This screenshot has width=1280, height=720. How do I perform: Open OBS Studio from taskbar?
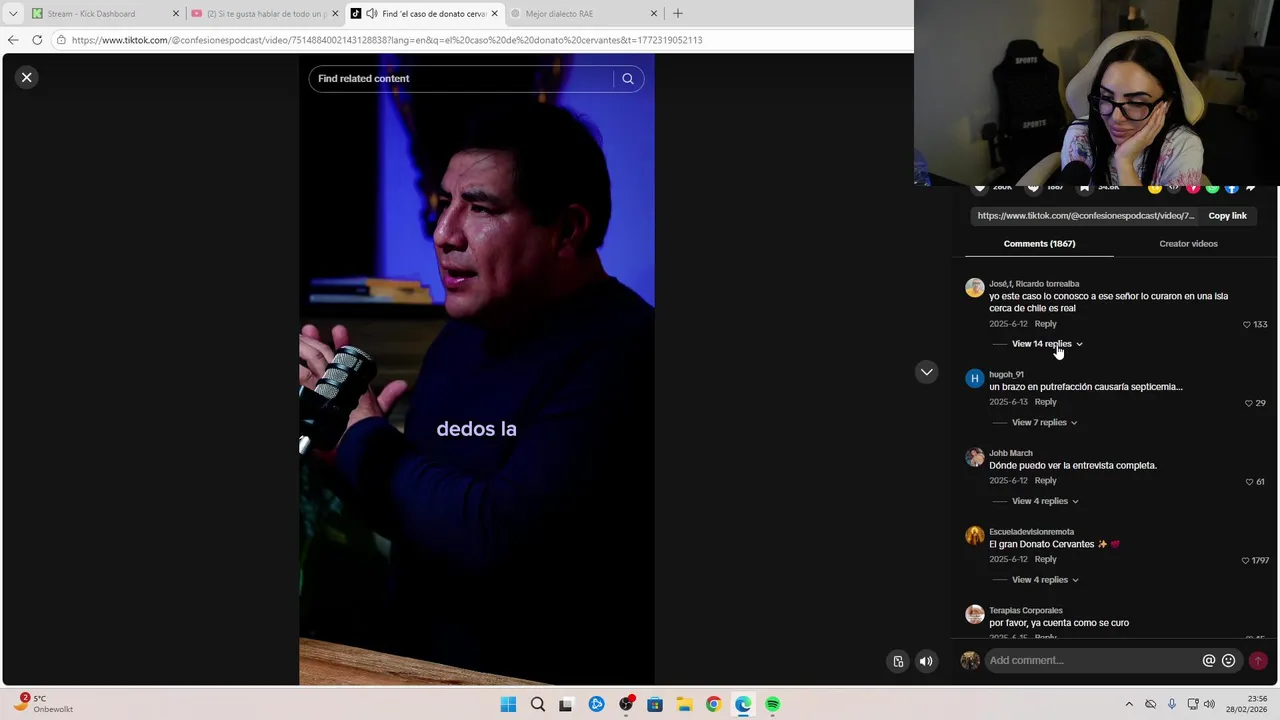(x=625, y=705)
